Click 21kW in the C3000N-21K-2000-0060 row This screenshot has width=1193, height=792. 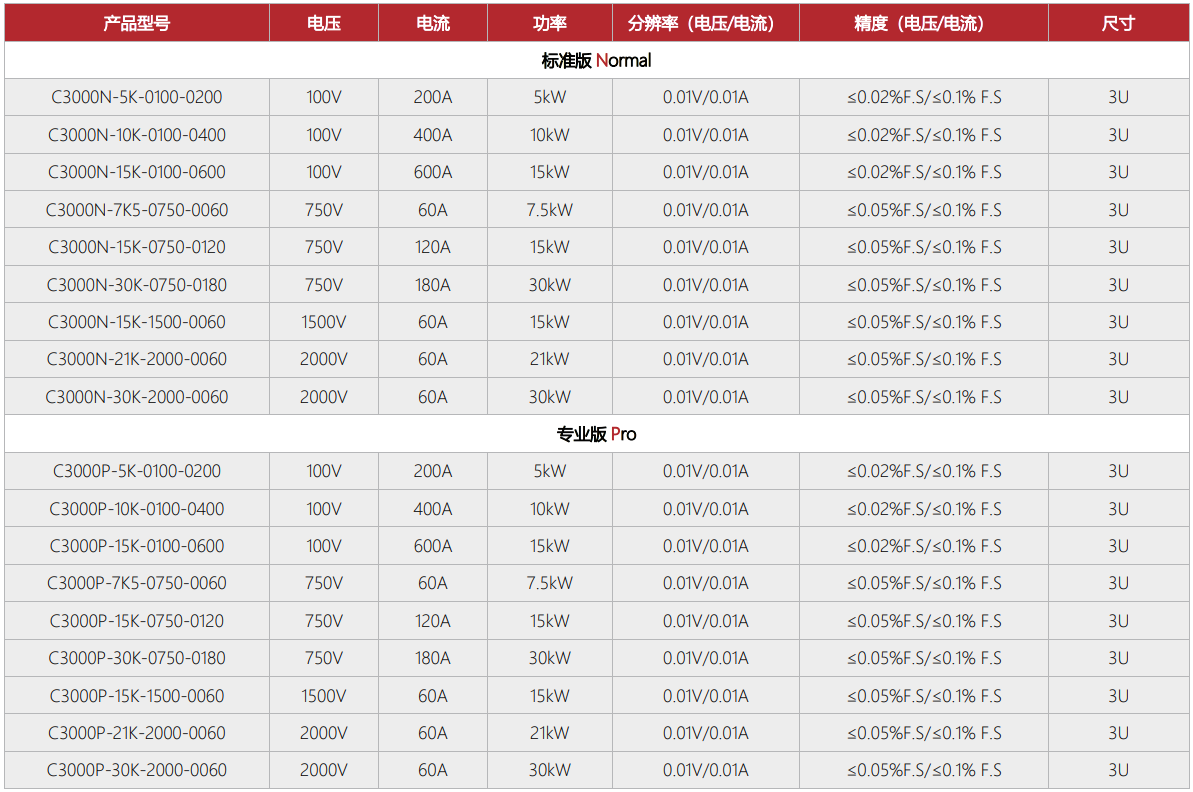click(549, 359)
